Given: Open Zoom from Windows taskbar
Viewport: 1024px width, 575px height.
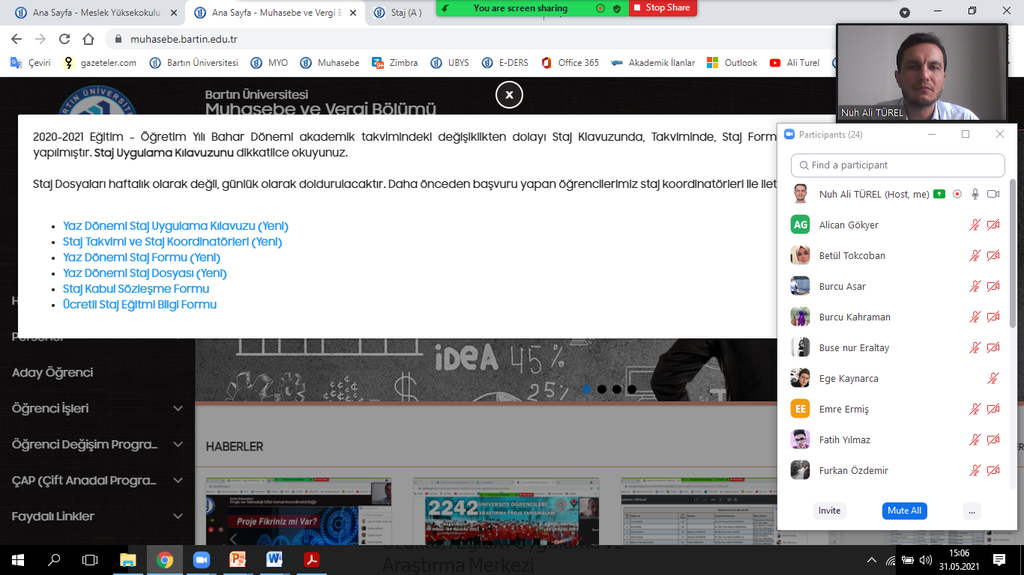Looking at the screenshot, I should 201,560.
